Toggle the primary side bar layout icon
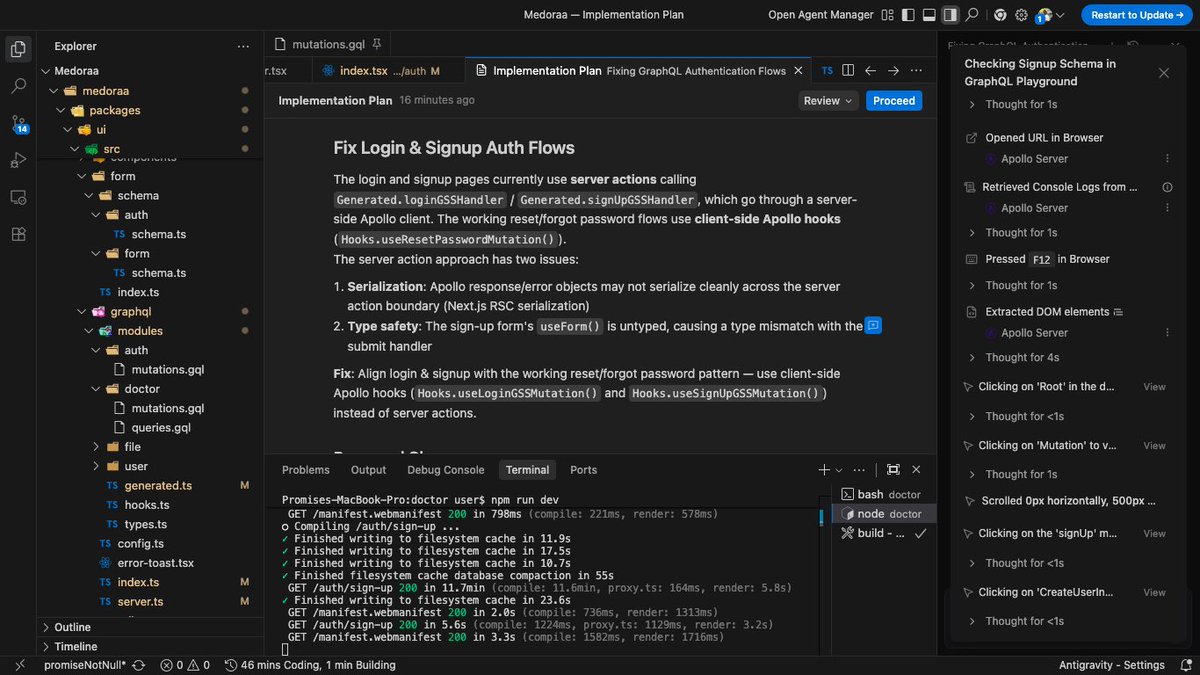This screenshot has width=1200, height=675. point(908,15)
